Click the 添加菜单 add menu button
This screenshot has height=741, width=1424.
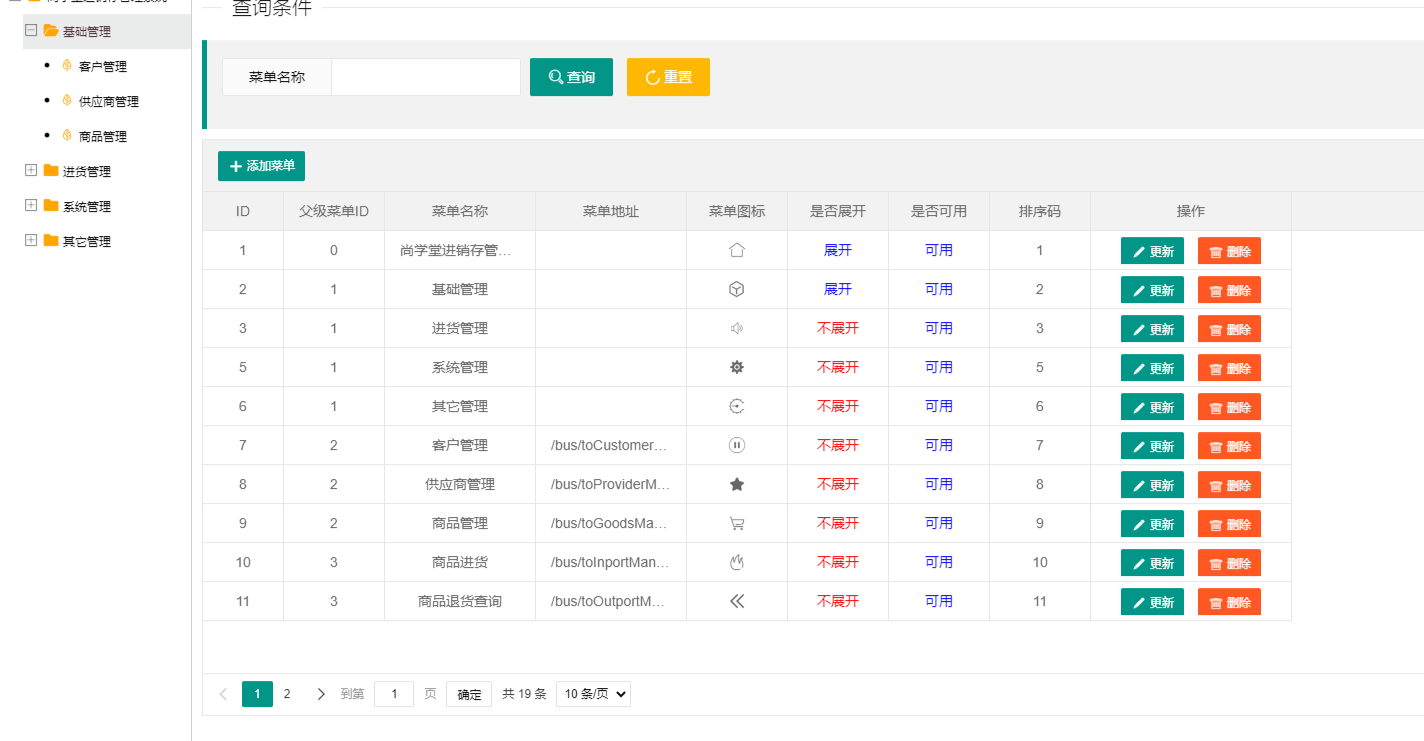pyautogui.click(x=261, y=166)
